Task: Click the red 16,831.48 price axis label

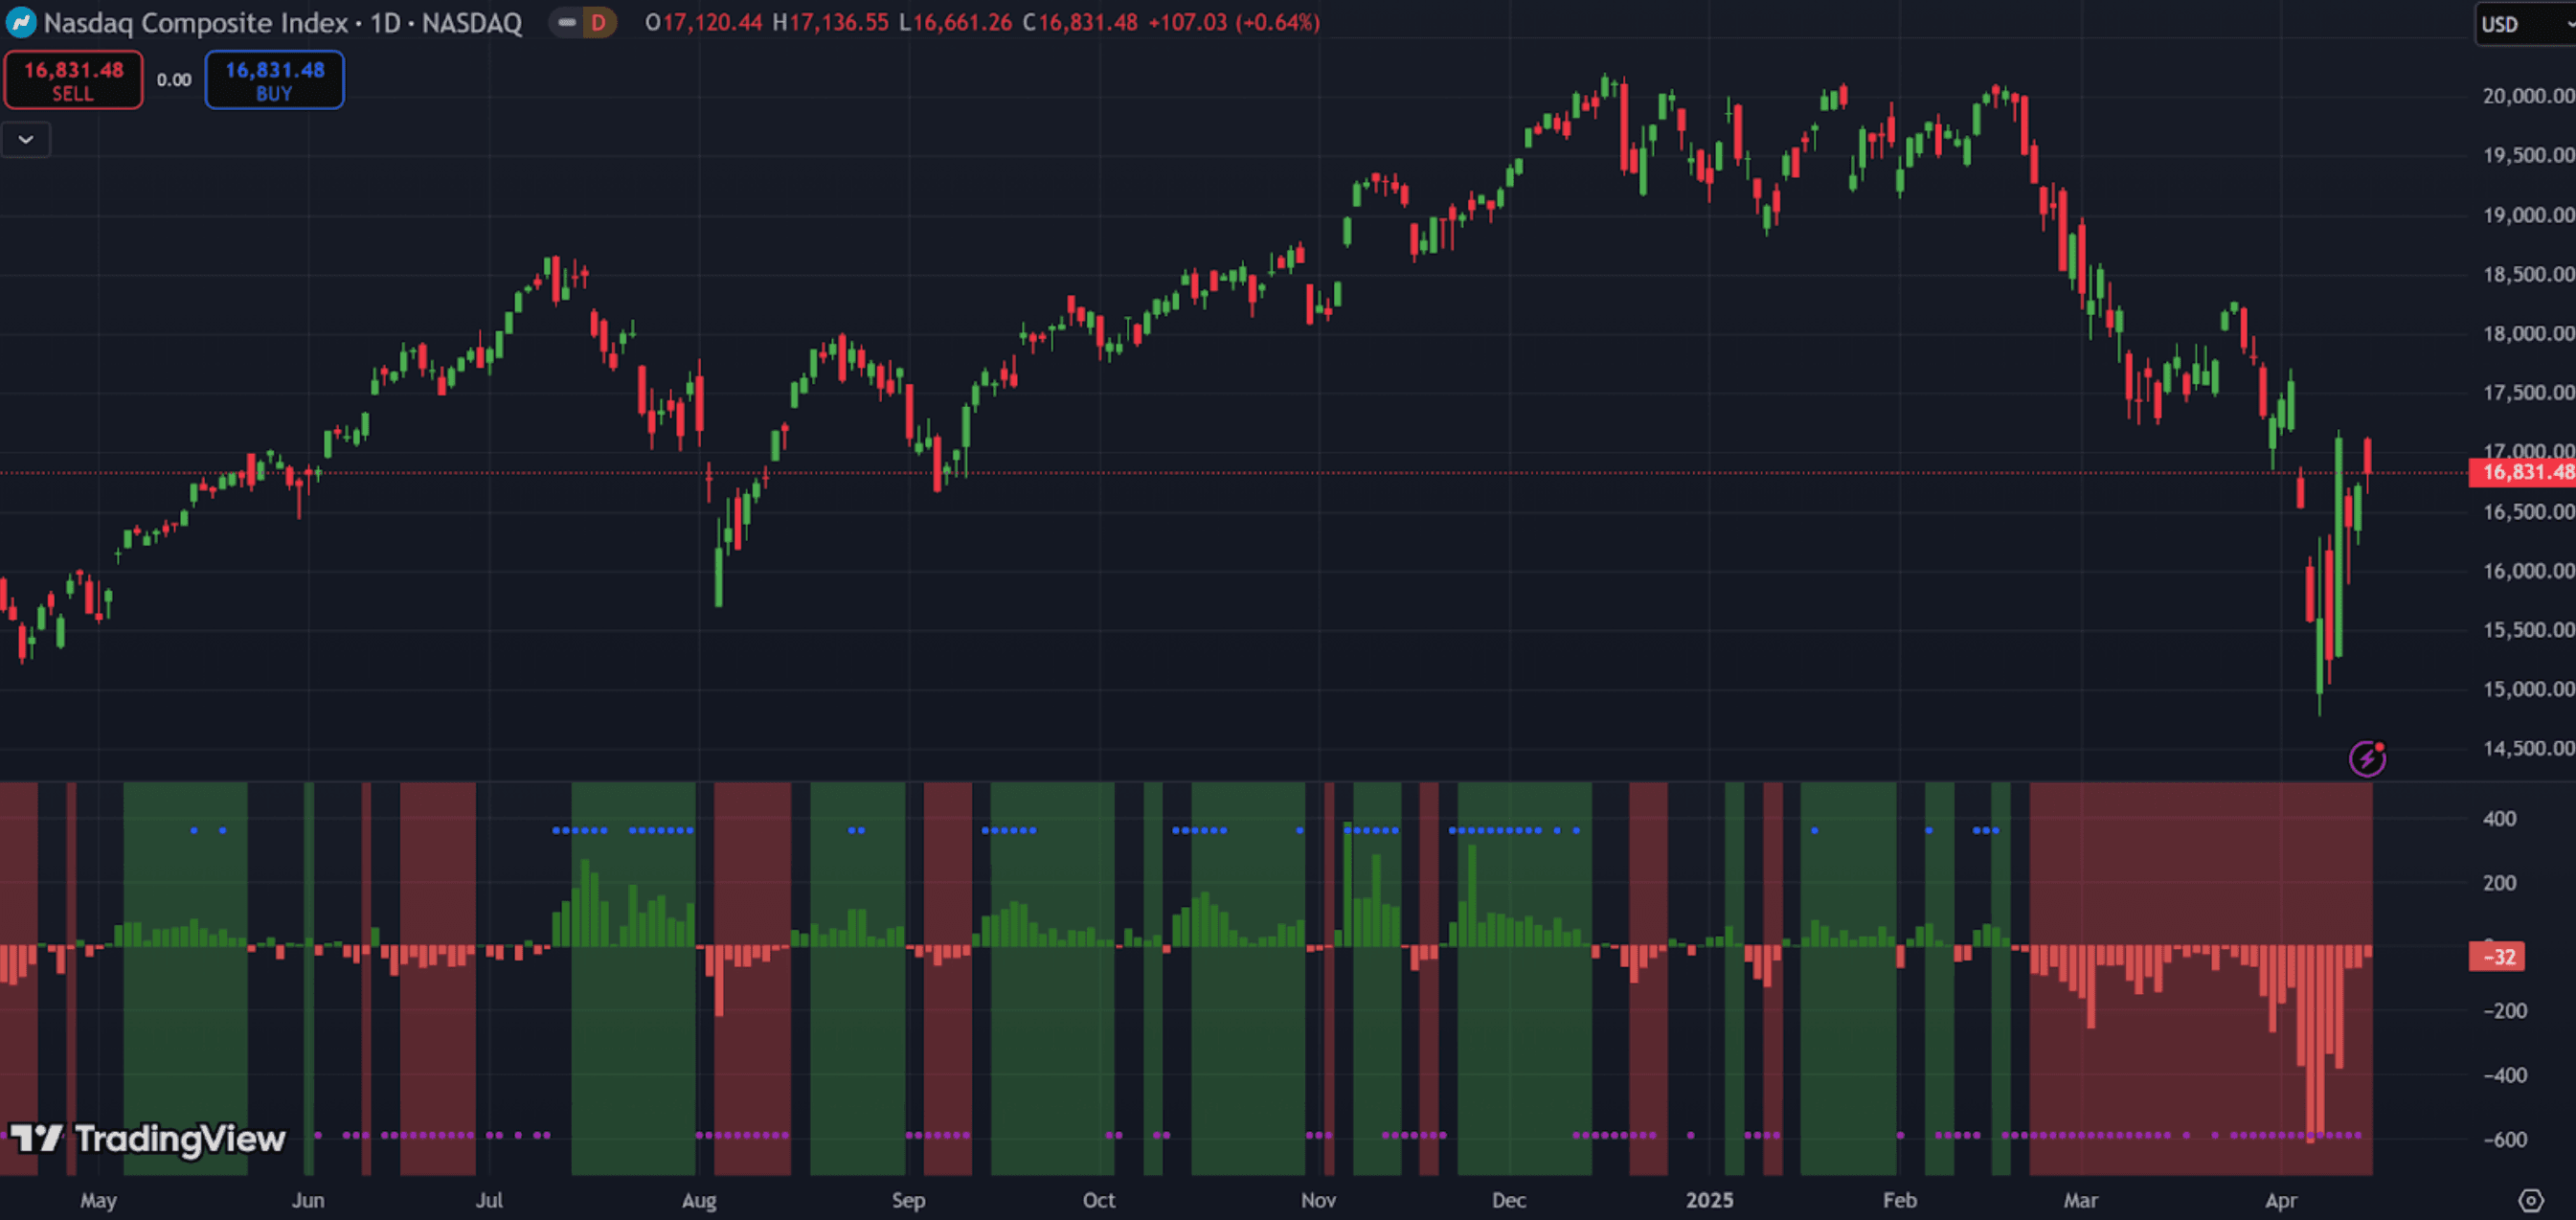Action: tap(2521, 472)
